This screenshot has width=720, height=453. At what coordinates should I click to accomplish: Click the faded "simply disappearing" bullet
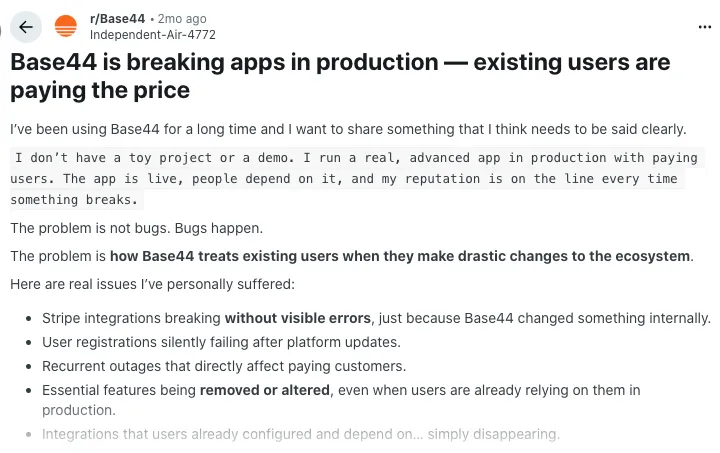point(300,434)
